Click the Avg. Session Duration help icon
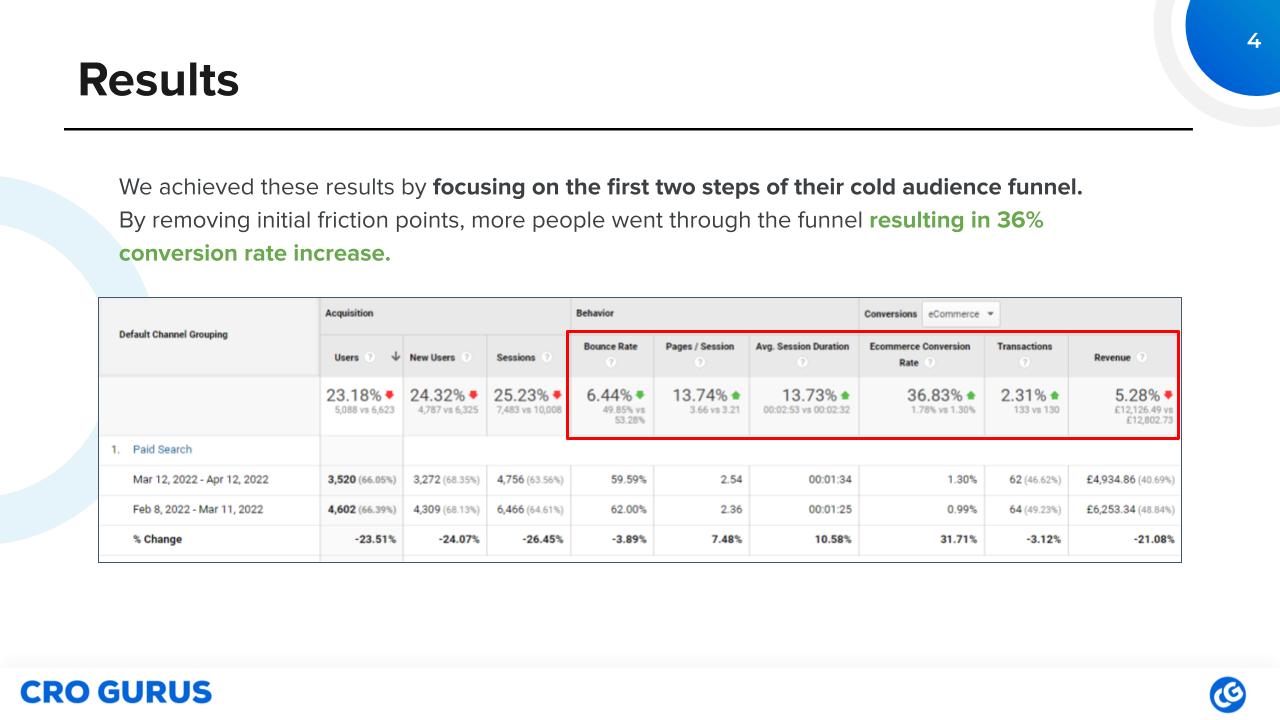 (x=801, y=361)
